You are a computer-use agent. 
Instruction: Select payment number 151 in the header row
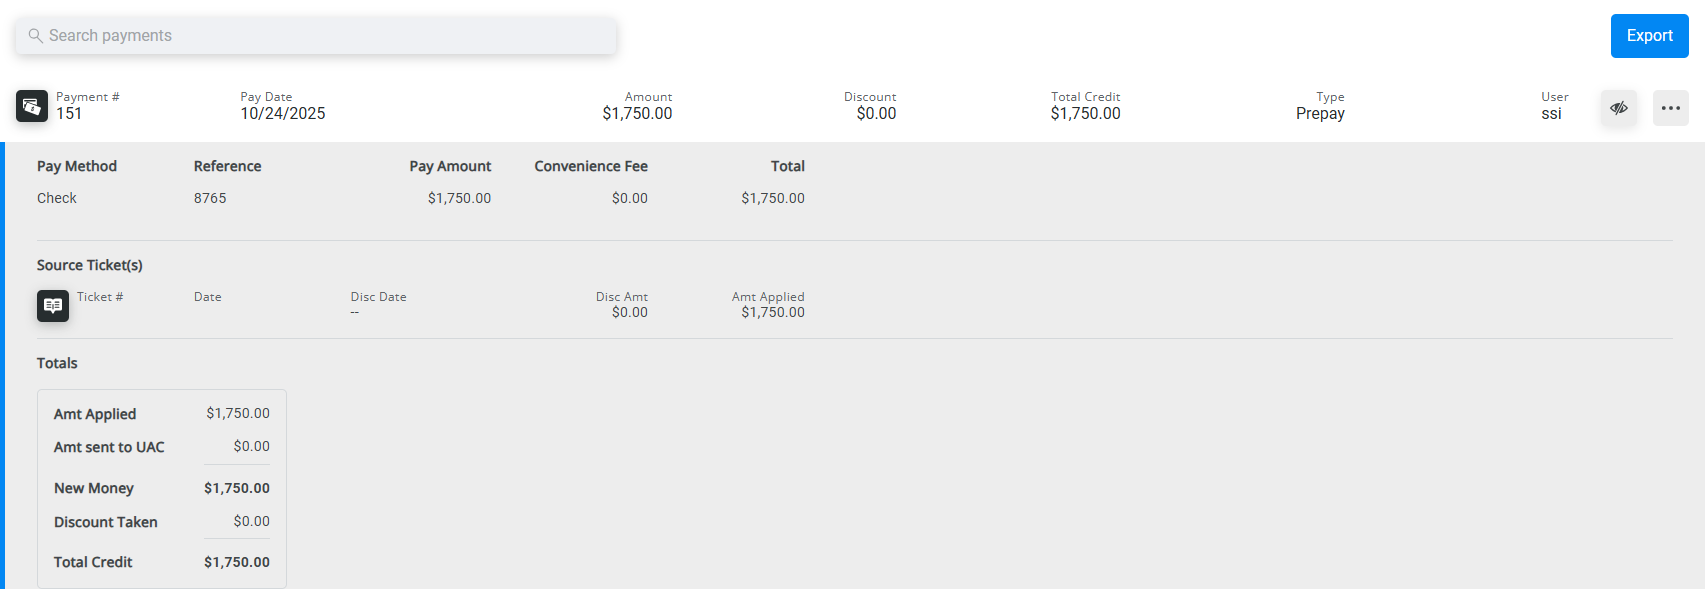[x=69, y=114]
